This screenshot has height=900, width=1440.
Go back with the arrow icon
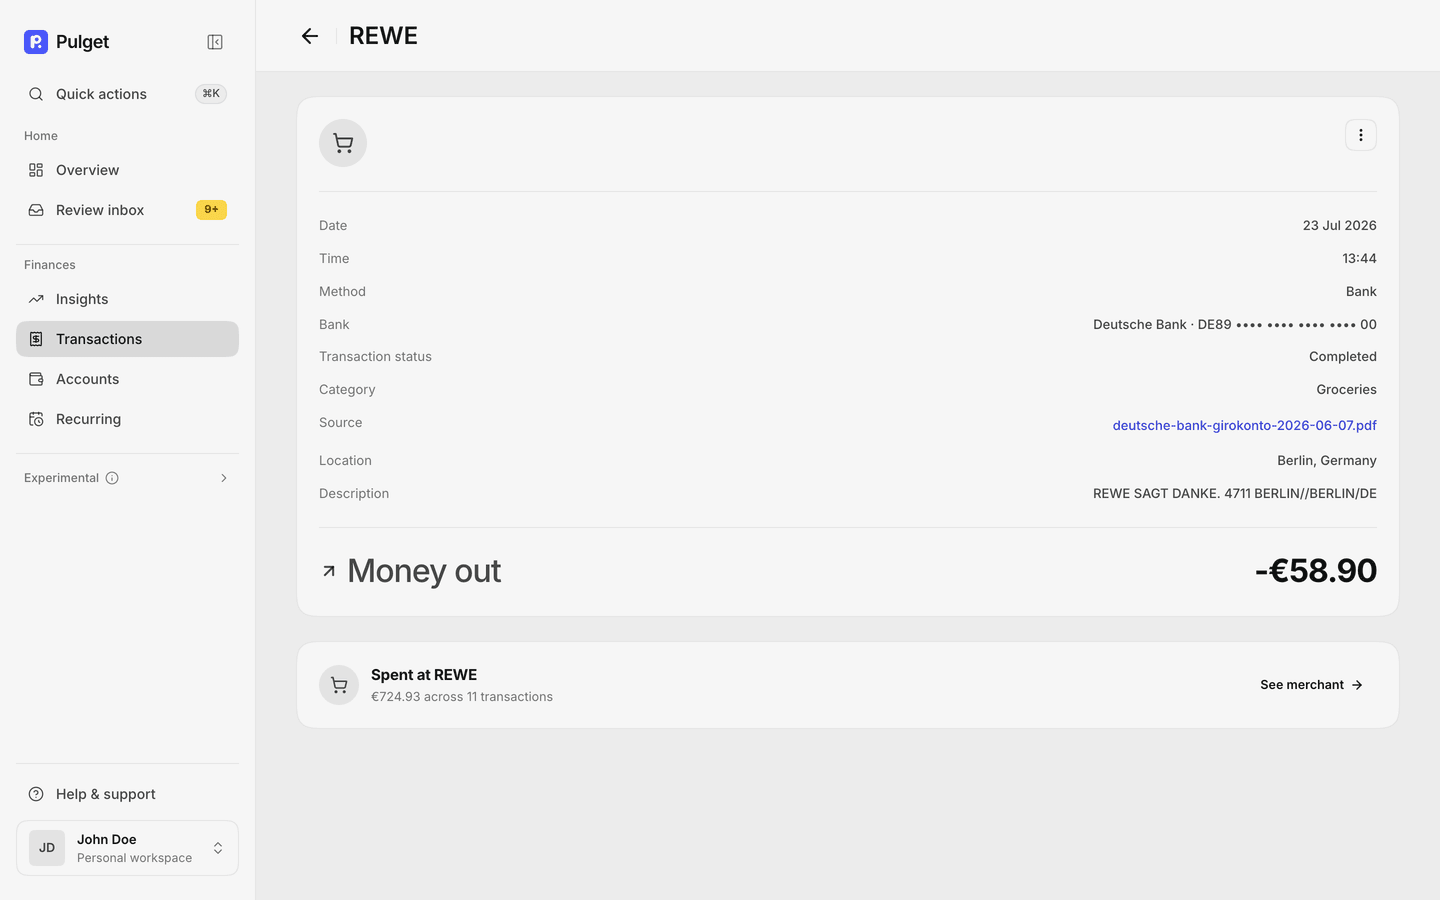click(310, 36)
